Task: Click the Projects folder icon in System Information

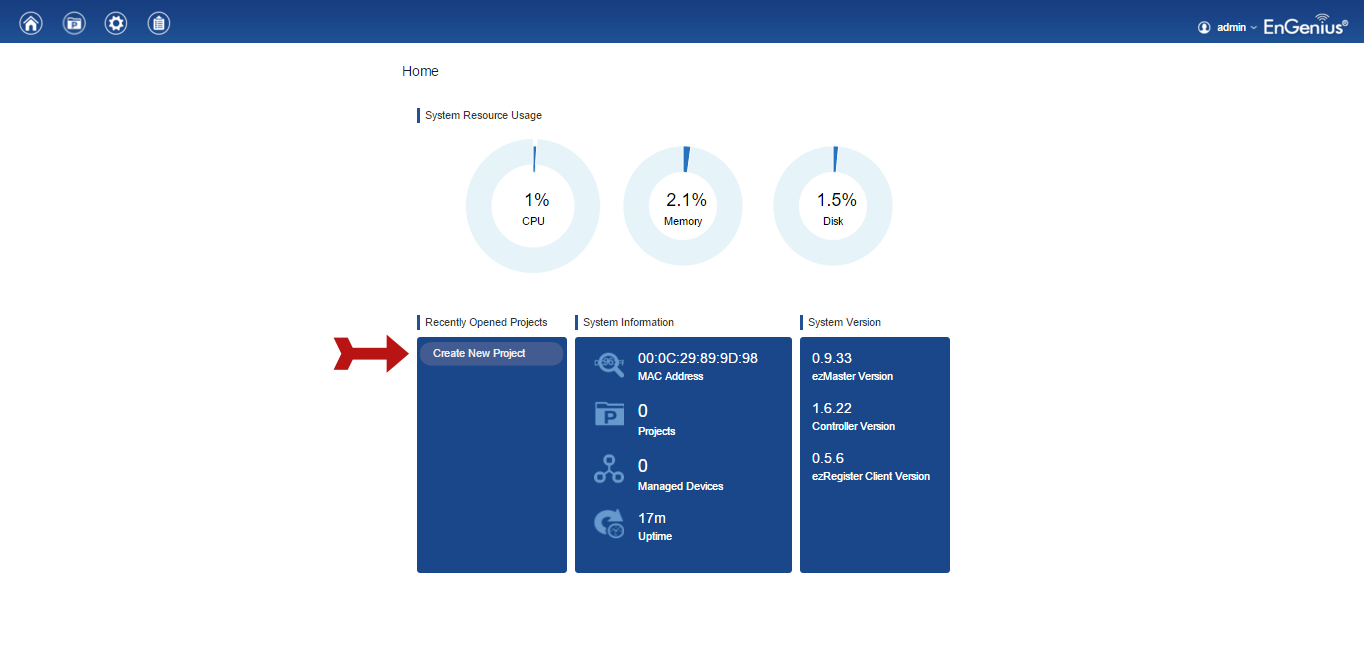Action: click(x=609, y=414)
